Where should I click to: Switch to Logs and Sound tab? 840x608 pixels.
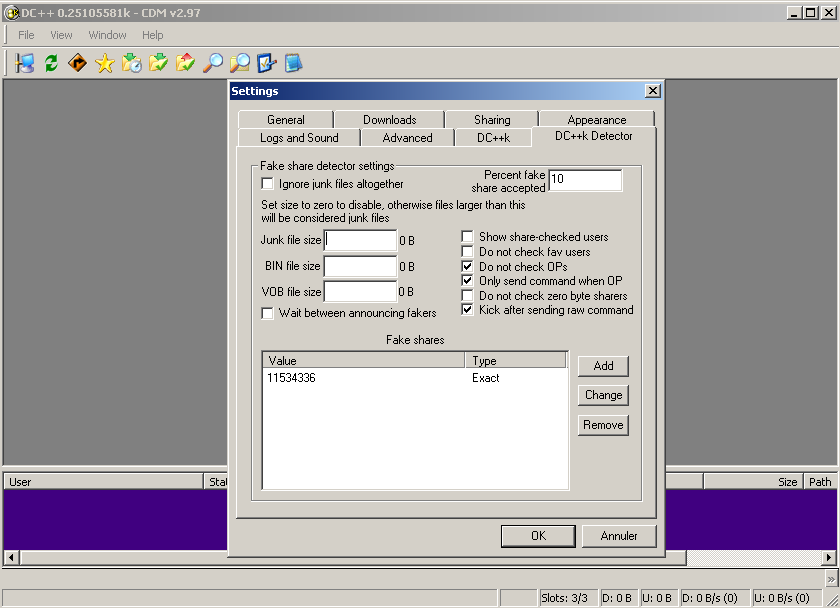pyautogui.click(x=299, y=138)
